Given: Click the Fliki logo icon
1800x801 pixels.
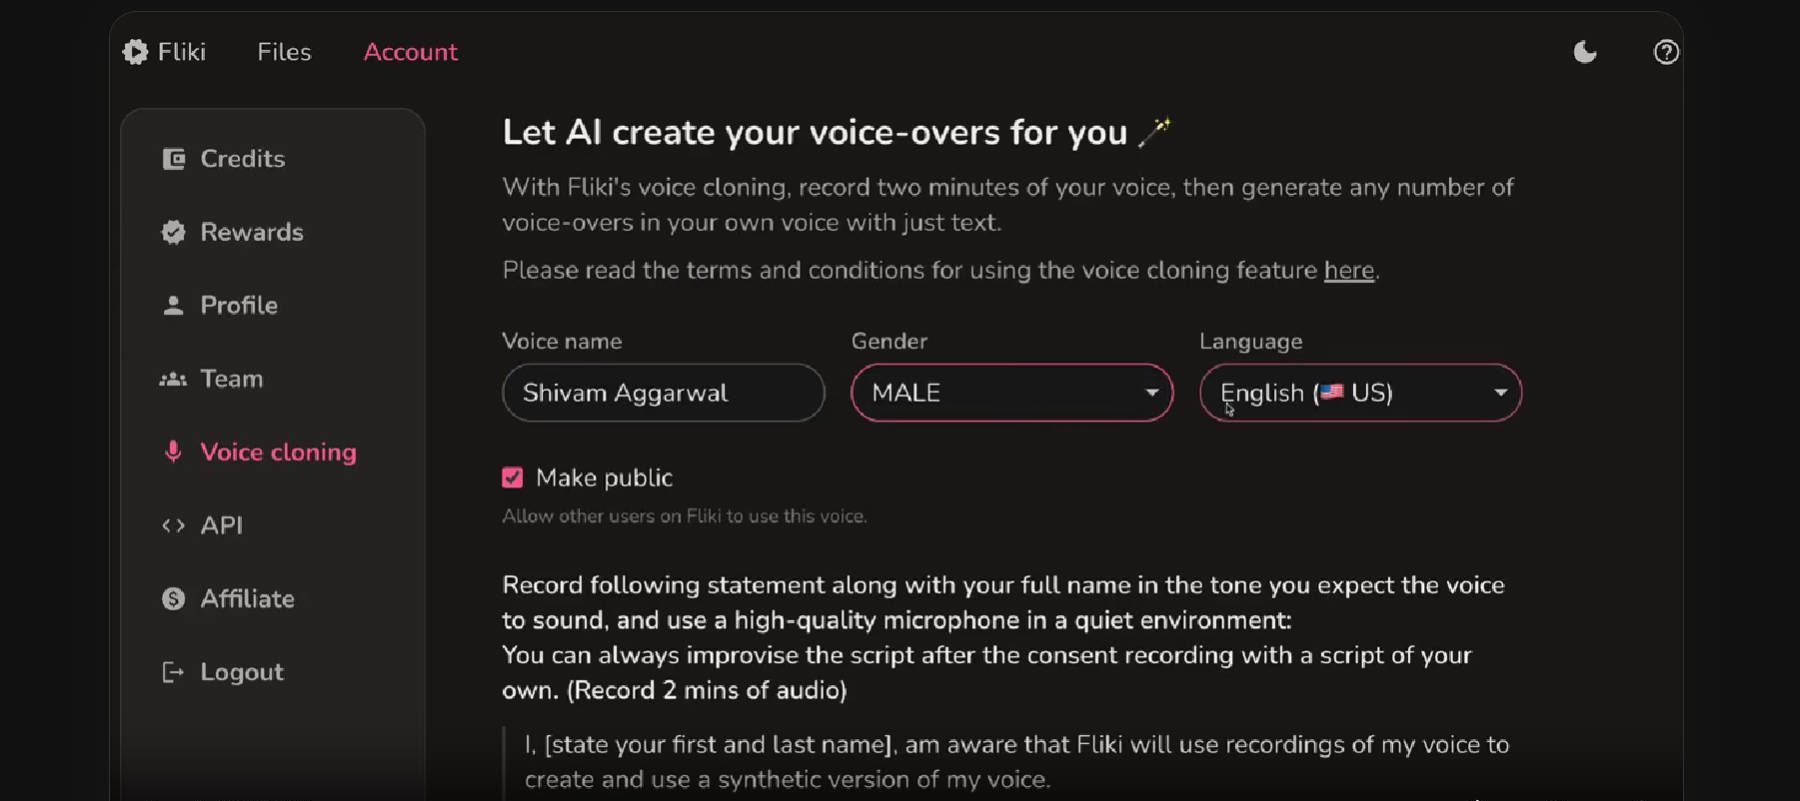Looking at the screenshot, I should 135,51.
